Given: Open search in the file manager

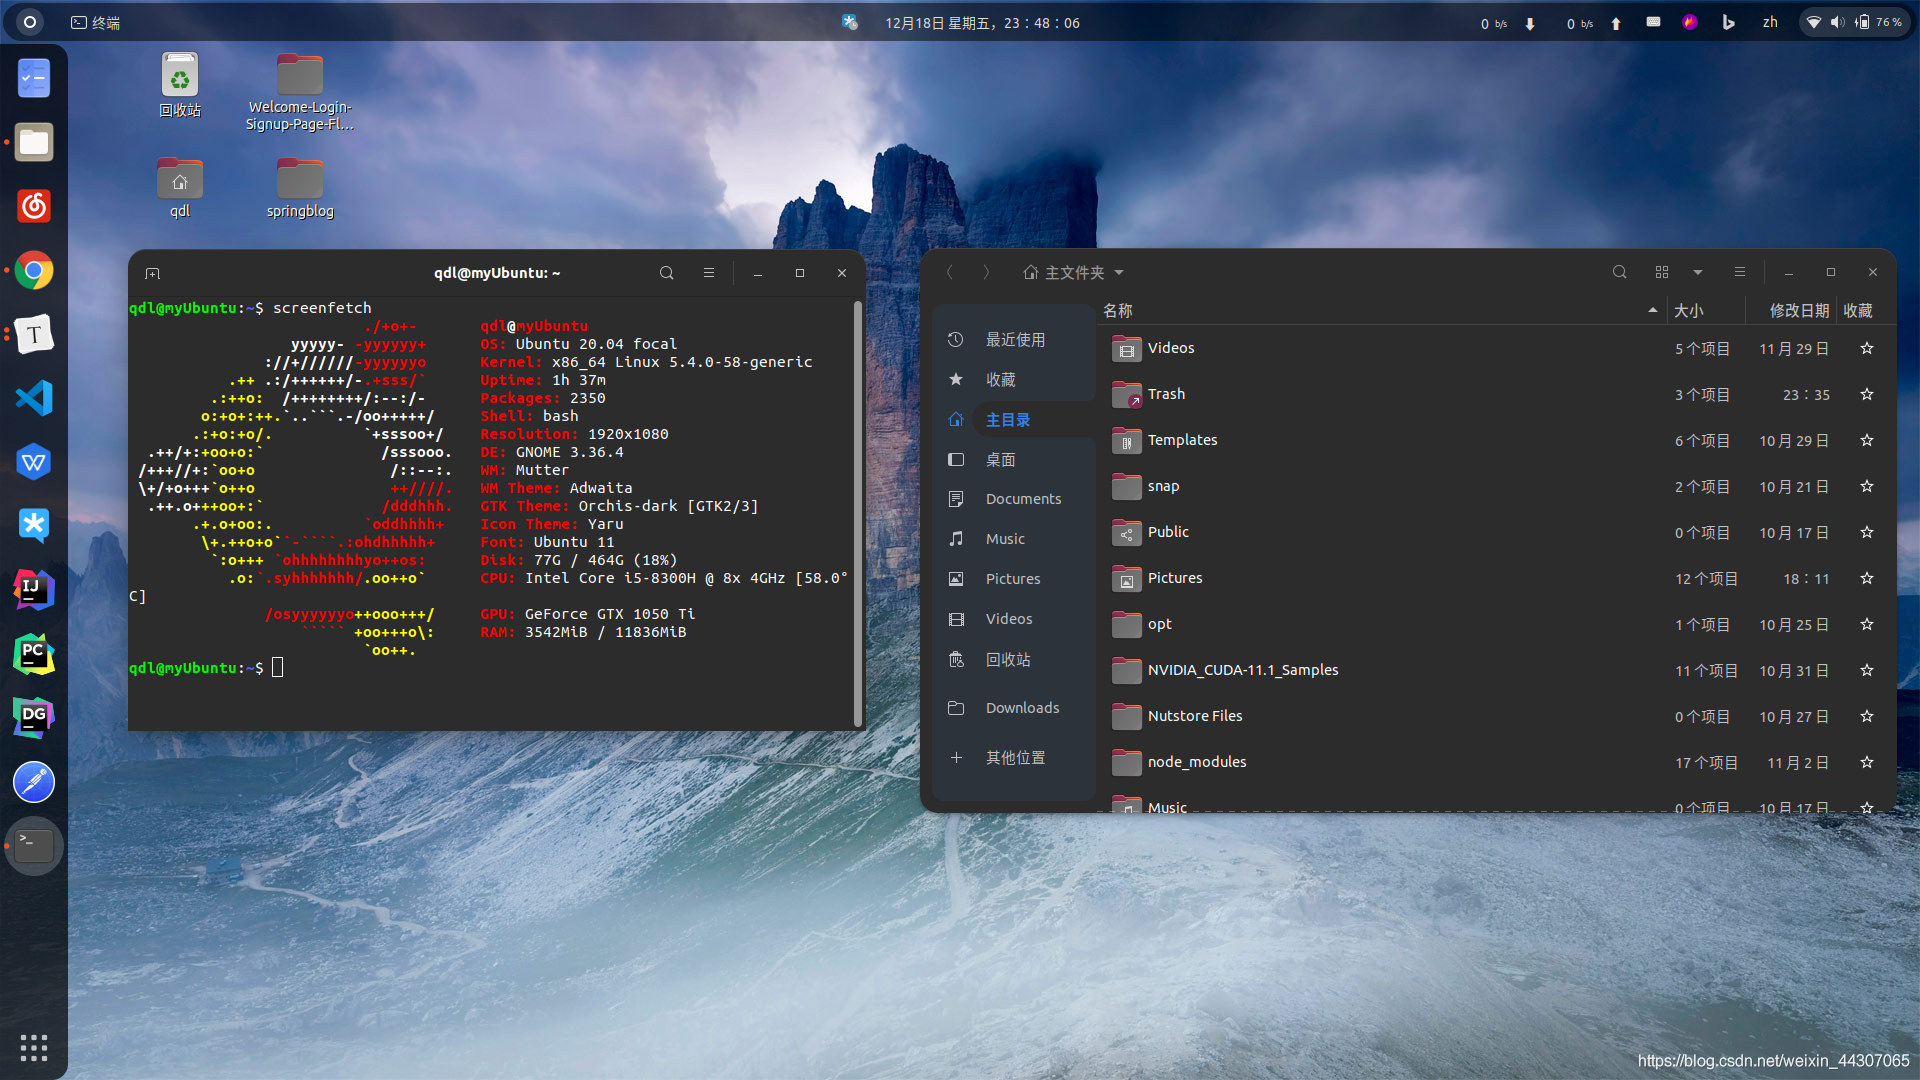Looking at the screenshot, I should click(x=1620, y=272).
